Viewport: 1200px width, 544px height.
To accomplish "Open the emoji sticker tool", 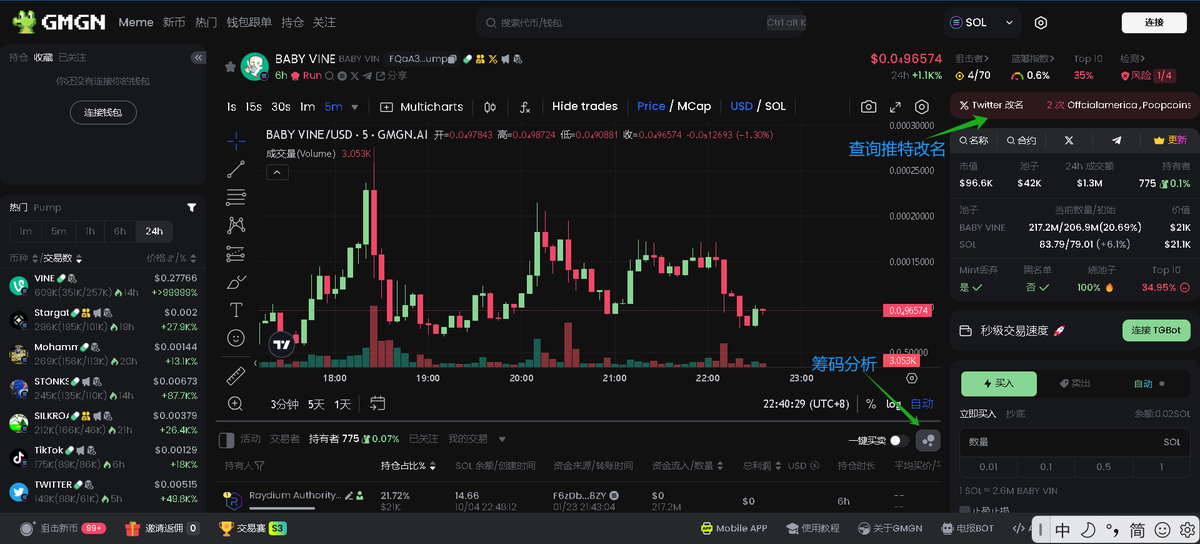I will click(x=236, y=338).
